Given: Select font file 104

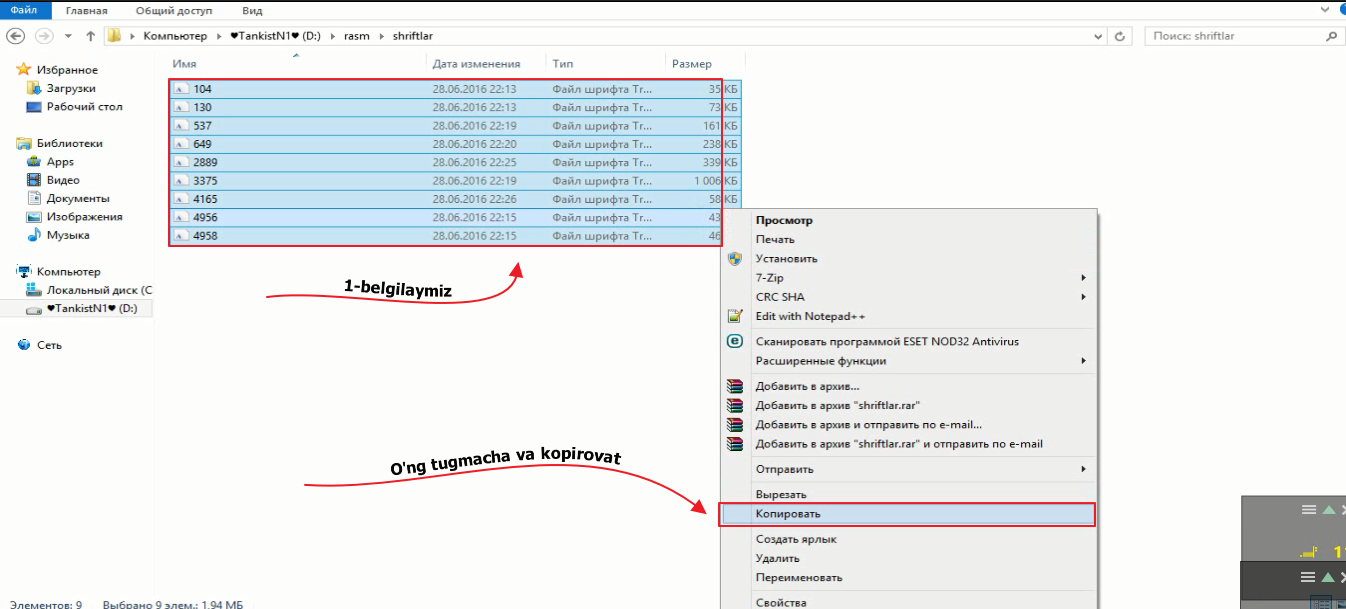Looking at the screenshot, I should click(455, 89).
